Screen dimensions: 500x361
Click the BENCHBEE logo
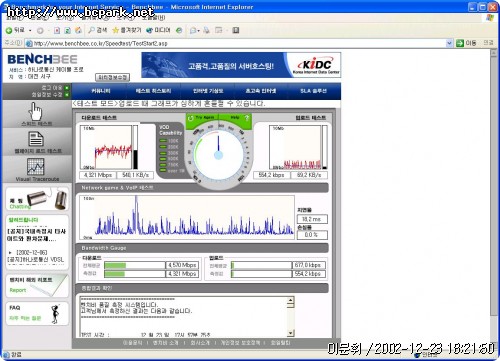pyautogui.click(x=42, y=60)
